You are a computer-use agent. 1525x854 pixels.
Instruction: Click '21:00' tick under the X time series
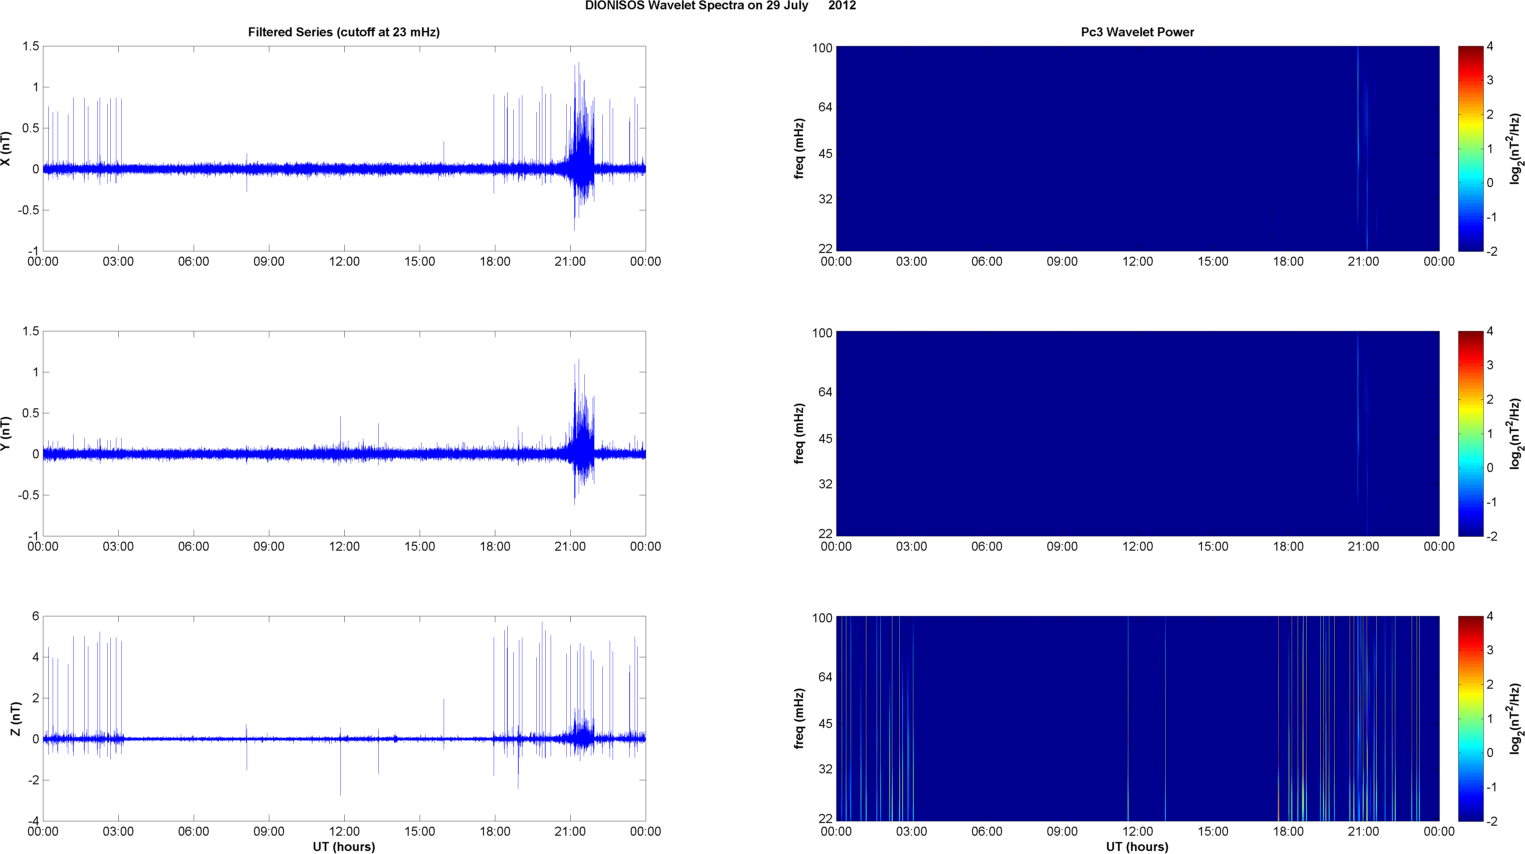click(570, 262)
